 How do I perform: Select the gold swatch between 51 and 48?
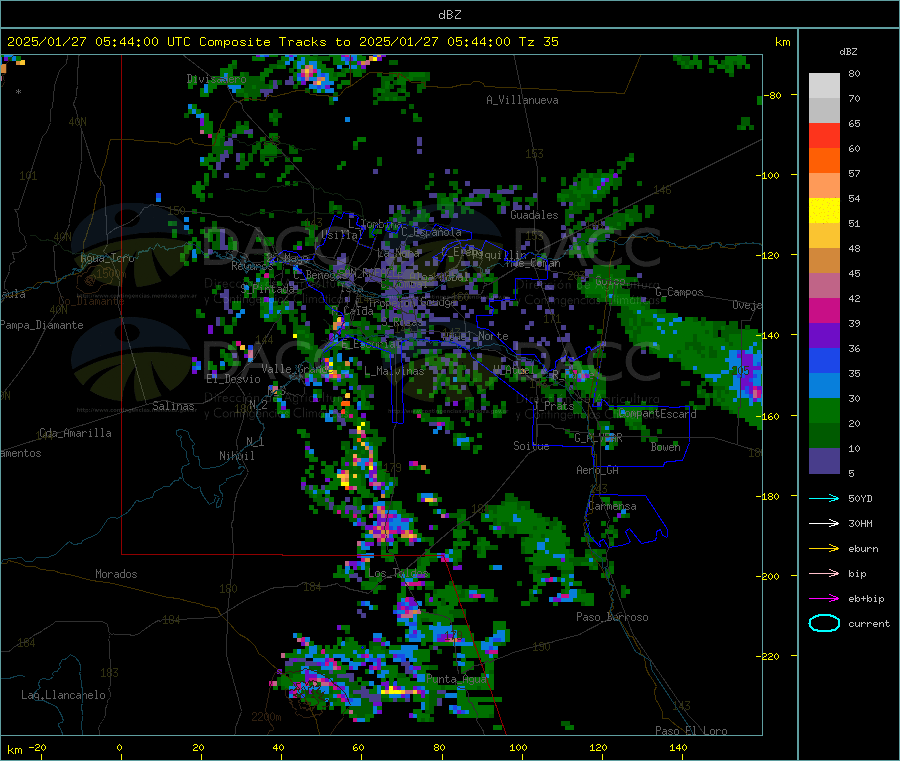[824, 236]
